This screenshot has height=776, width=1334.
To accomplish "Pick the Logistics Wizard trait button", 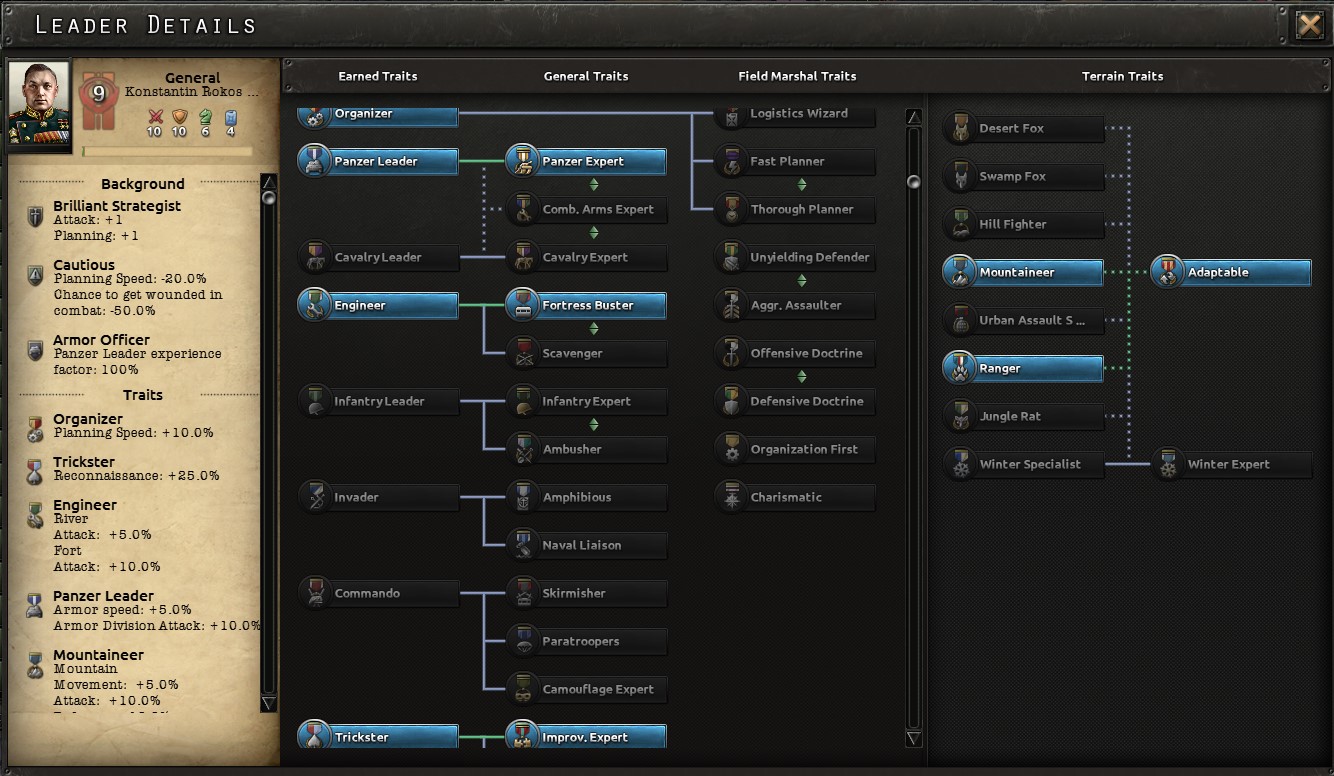I will pyautogui.click(x=797, y=114).
